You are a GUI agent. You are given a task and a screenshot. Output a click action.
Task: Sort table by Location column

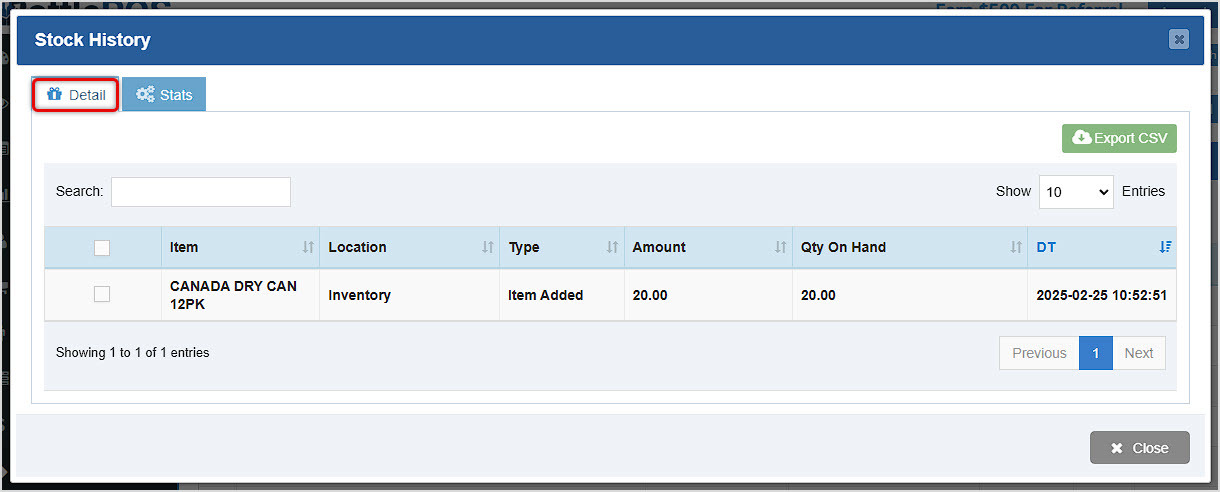pyautogui.click(x=409, y=247)
